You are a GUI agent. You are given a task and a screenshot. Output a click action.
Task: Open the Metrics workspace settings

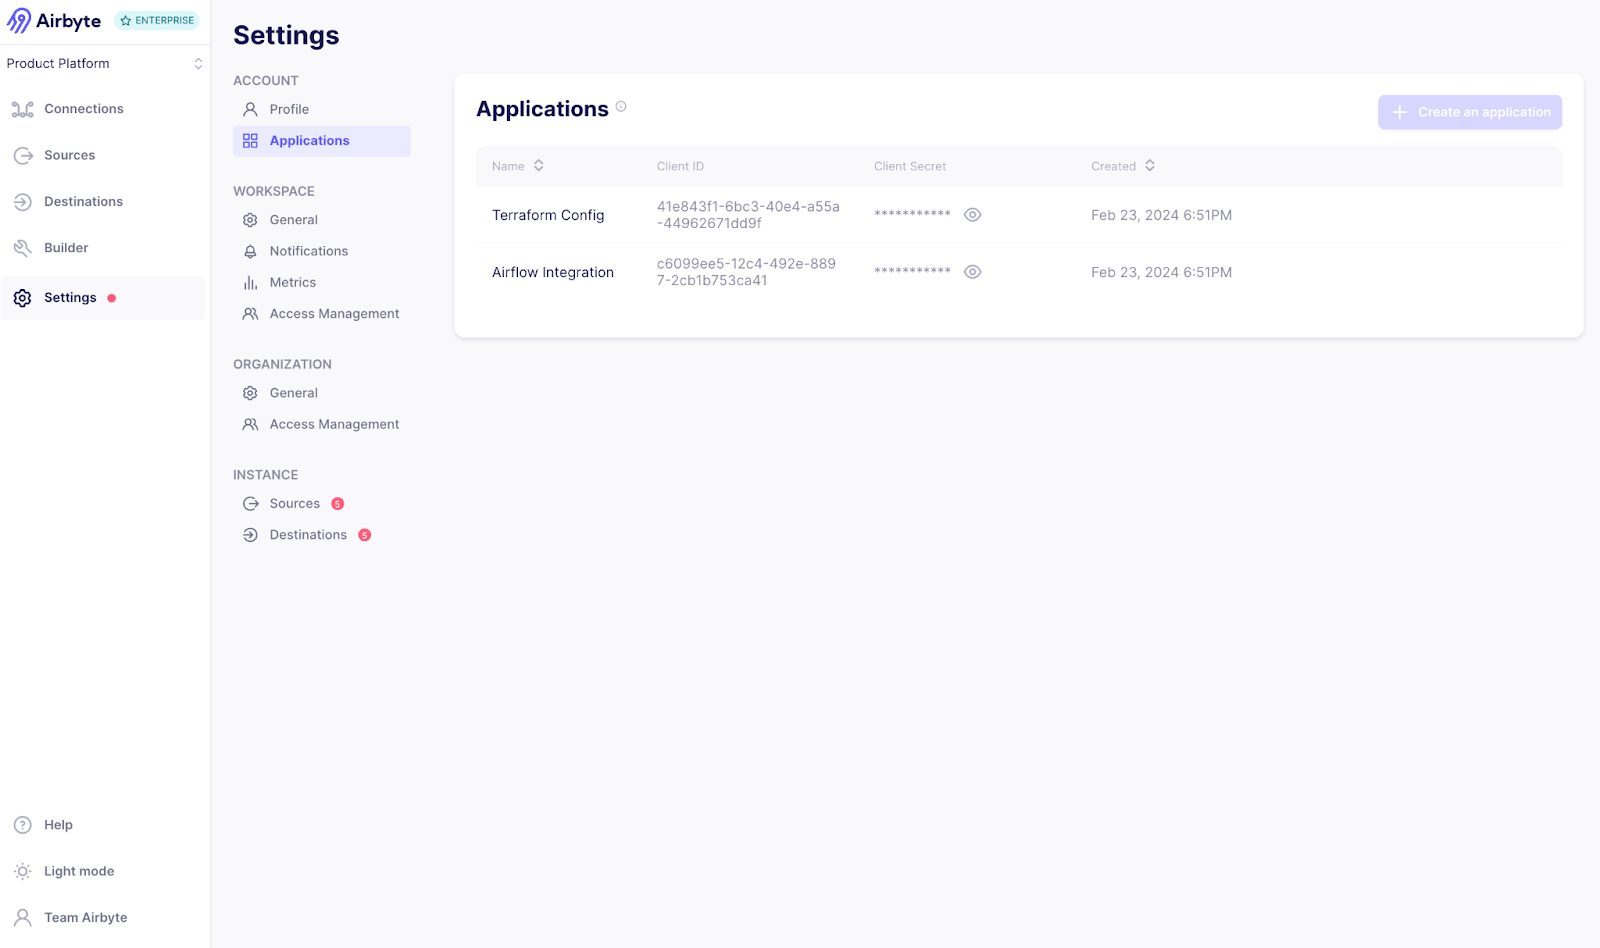point(291,282)
